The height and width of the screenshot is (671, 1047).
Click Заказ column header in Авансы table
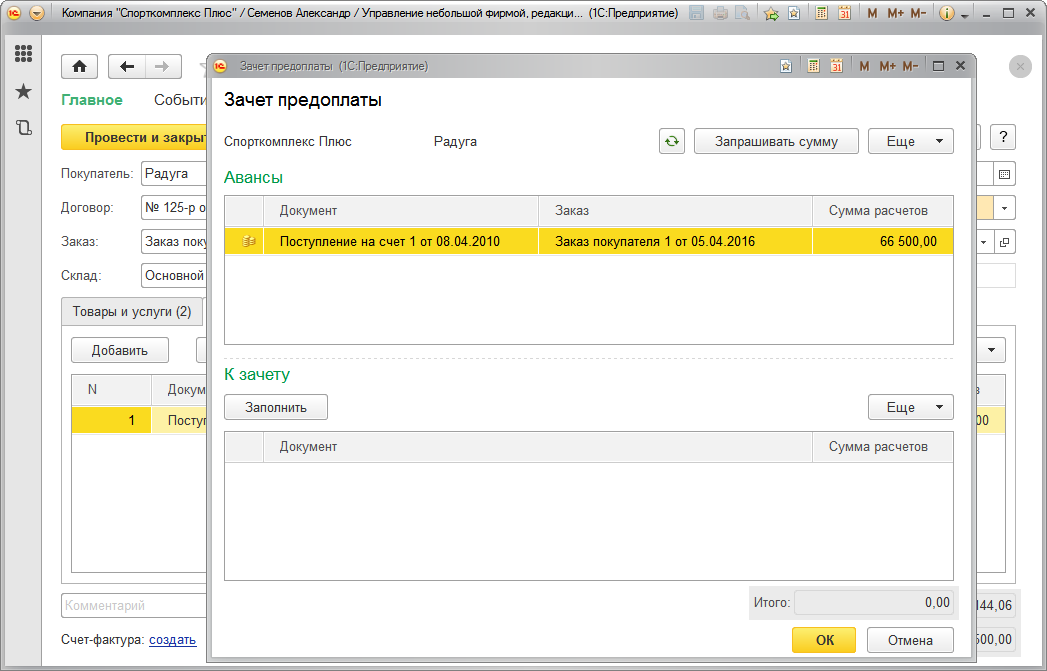676,210
